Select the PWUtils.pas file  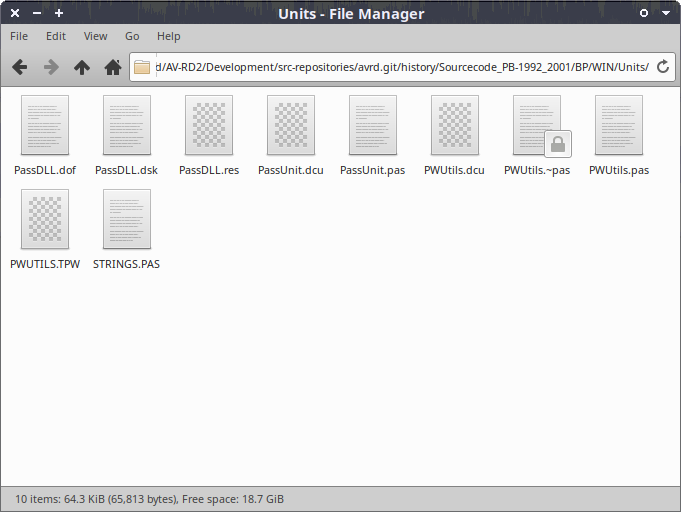click(619, 126)
